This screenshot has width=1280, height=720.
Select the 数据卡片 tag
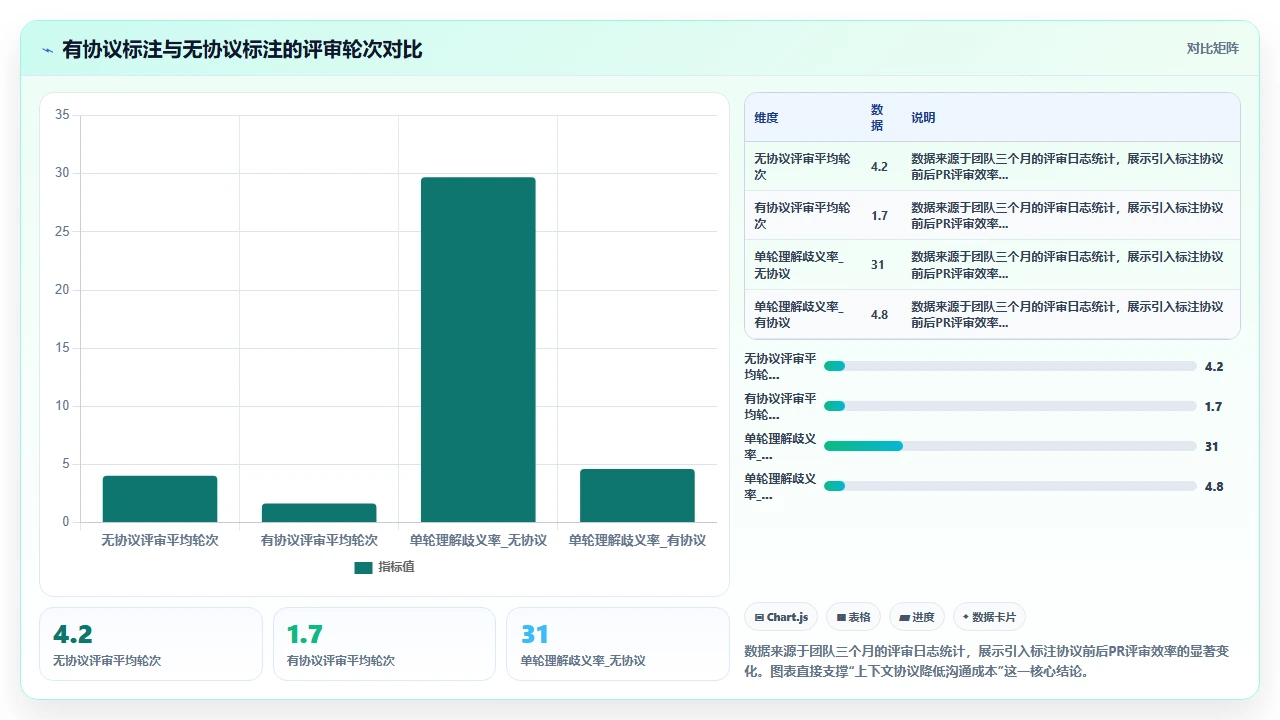click(989, 617)
